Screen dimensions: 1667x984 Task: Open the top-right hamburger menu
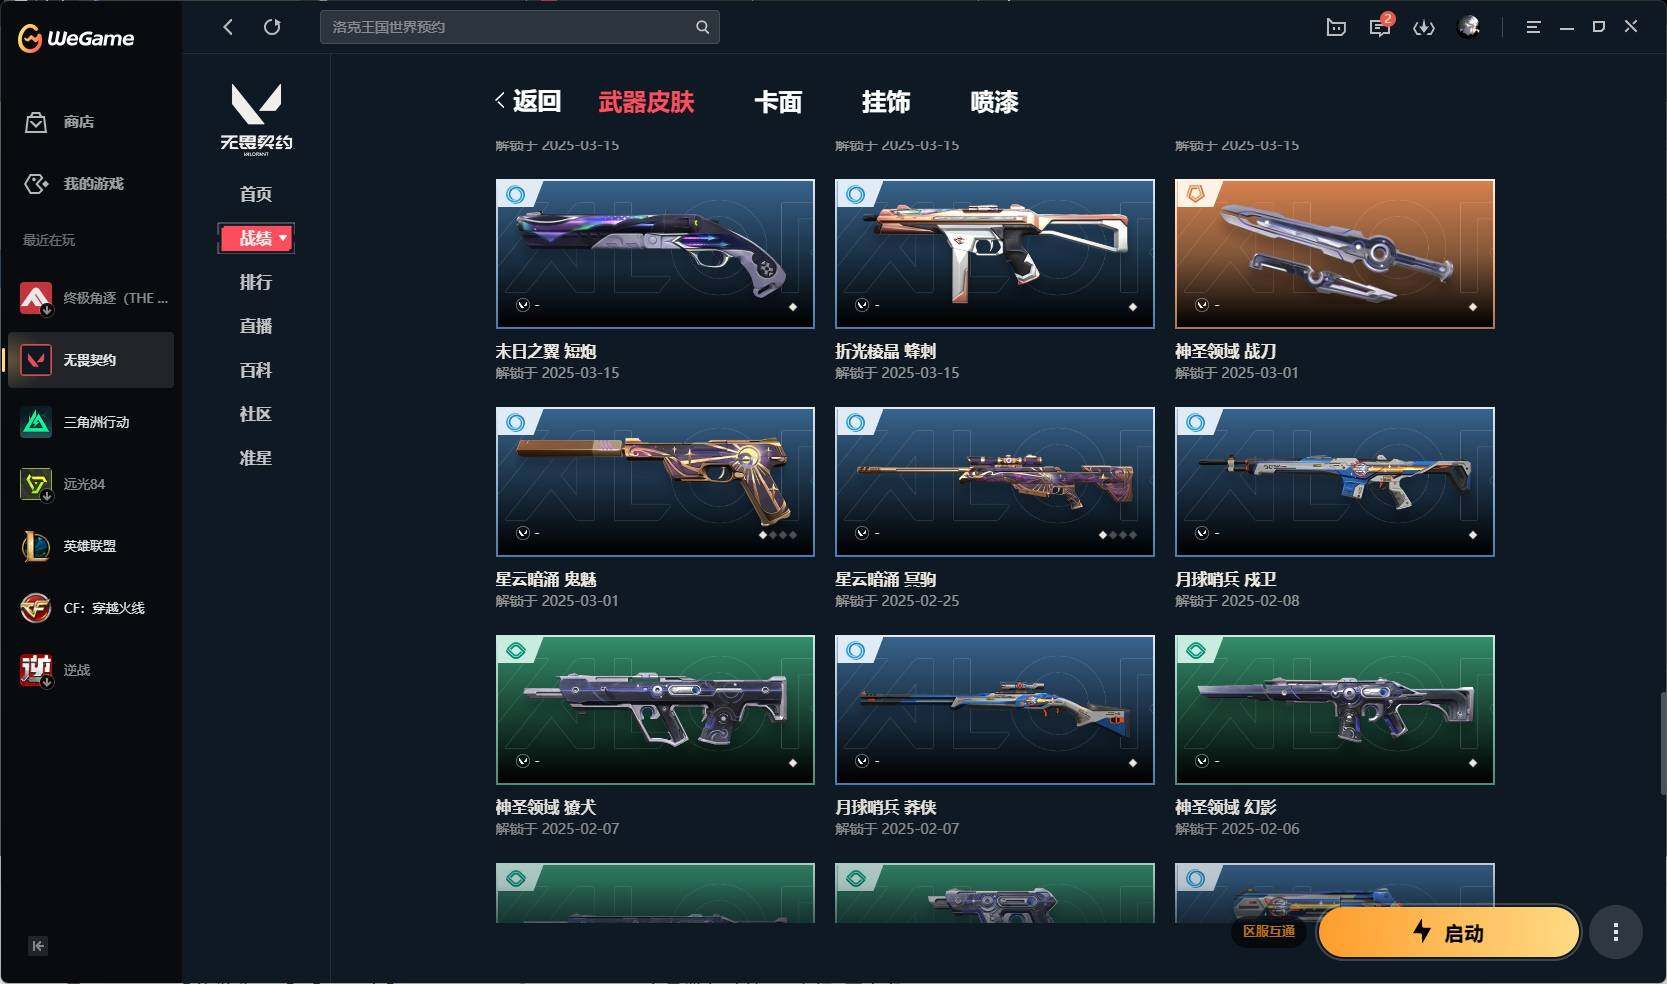click(x=1533, y=27)
